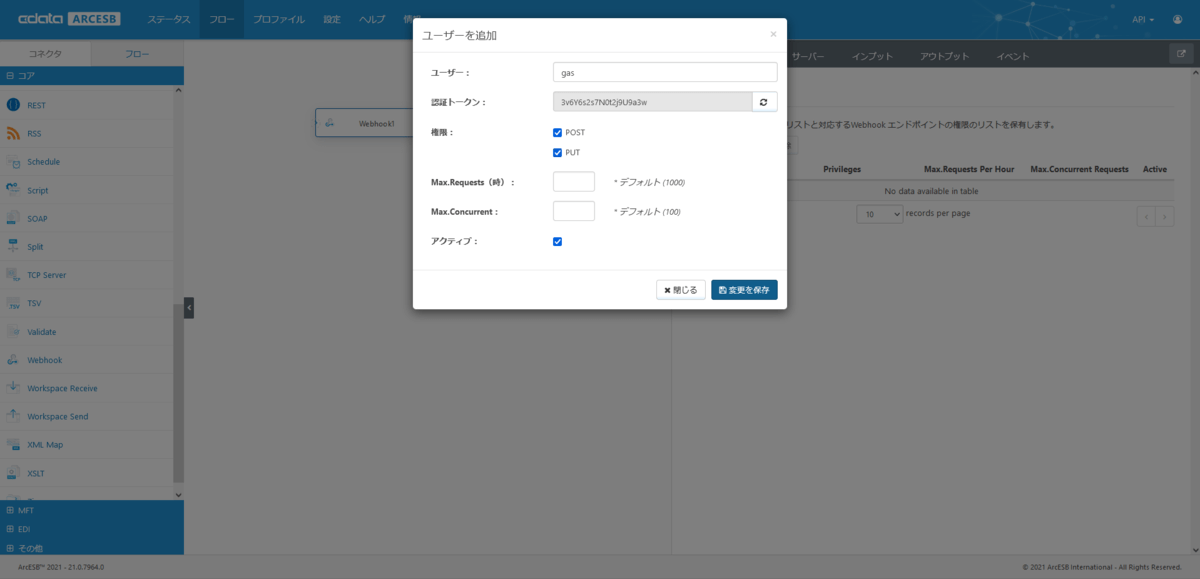Viewport: 1200px width, 579px height.
Task: Click the XML Map connector icon
Action: tap(14, 445)
